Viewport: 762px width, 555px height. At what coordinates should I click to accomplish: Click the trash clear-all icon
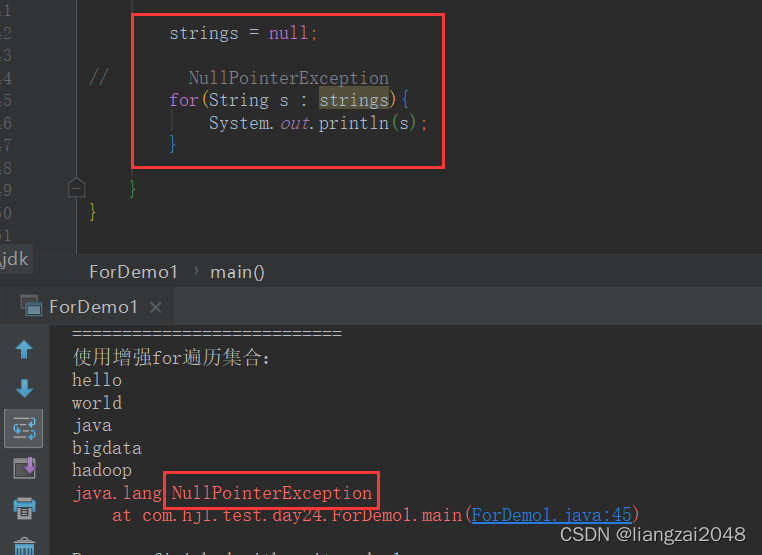(x=24, y=546)
